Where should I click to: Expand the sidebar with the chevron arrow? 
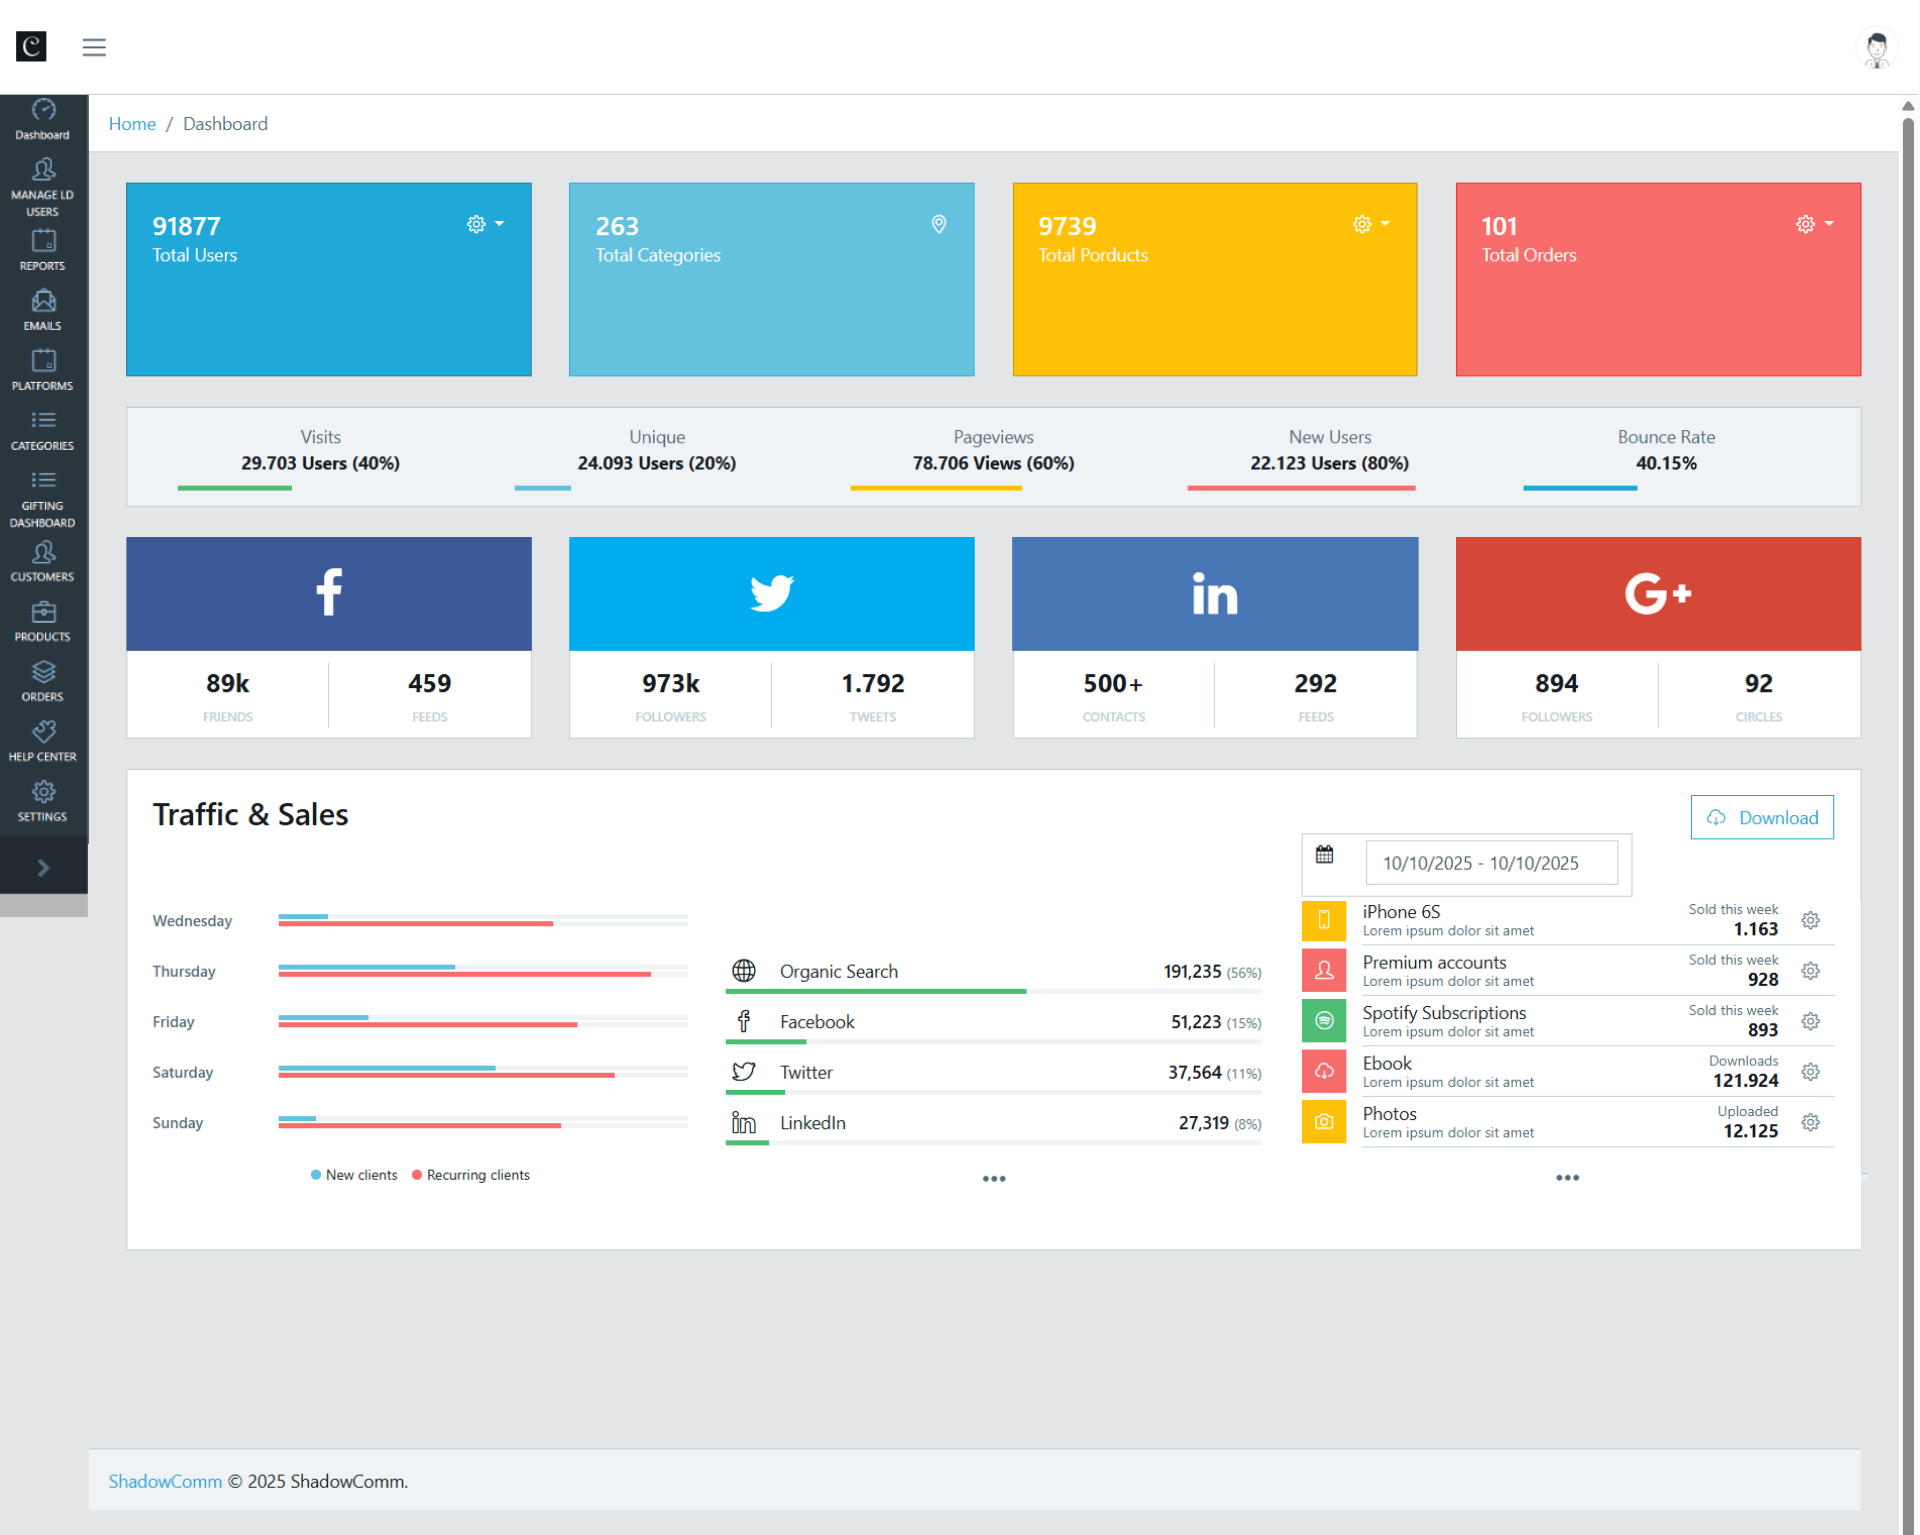pos(43,867)
